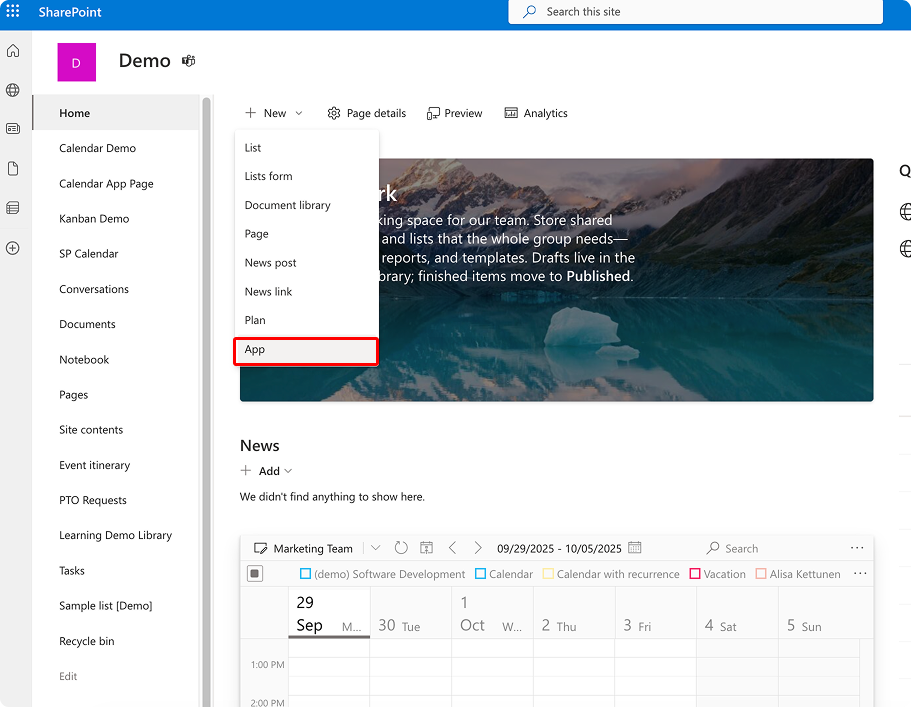Click the Teams icon beside Demo title
The height and width of the screenshot is (707, 911).
tap(188, 61)
